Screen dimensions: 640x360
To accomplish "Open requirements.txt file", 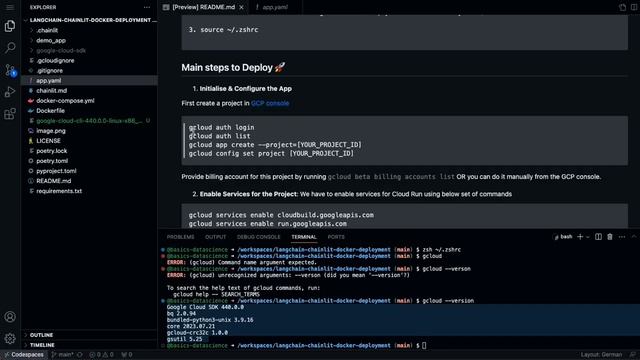I will 90,191.
